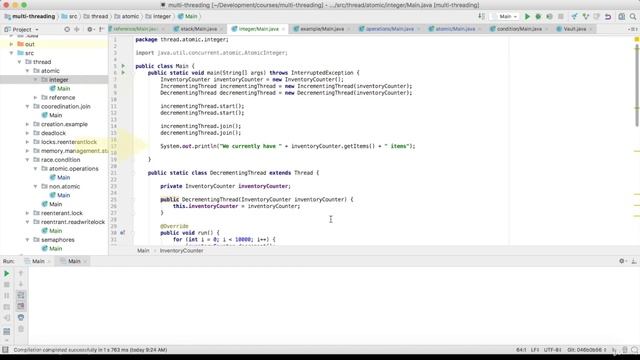Stop the process in Run panel
This screenshot has height=360, width=640.
click(7, 284)
